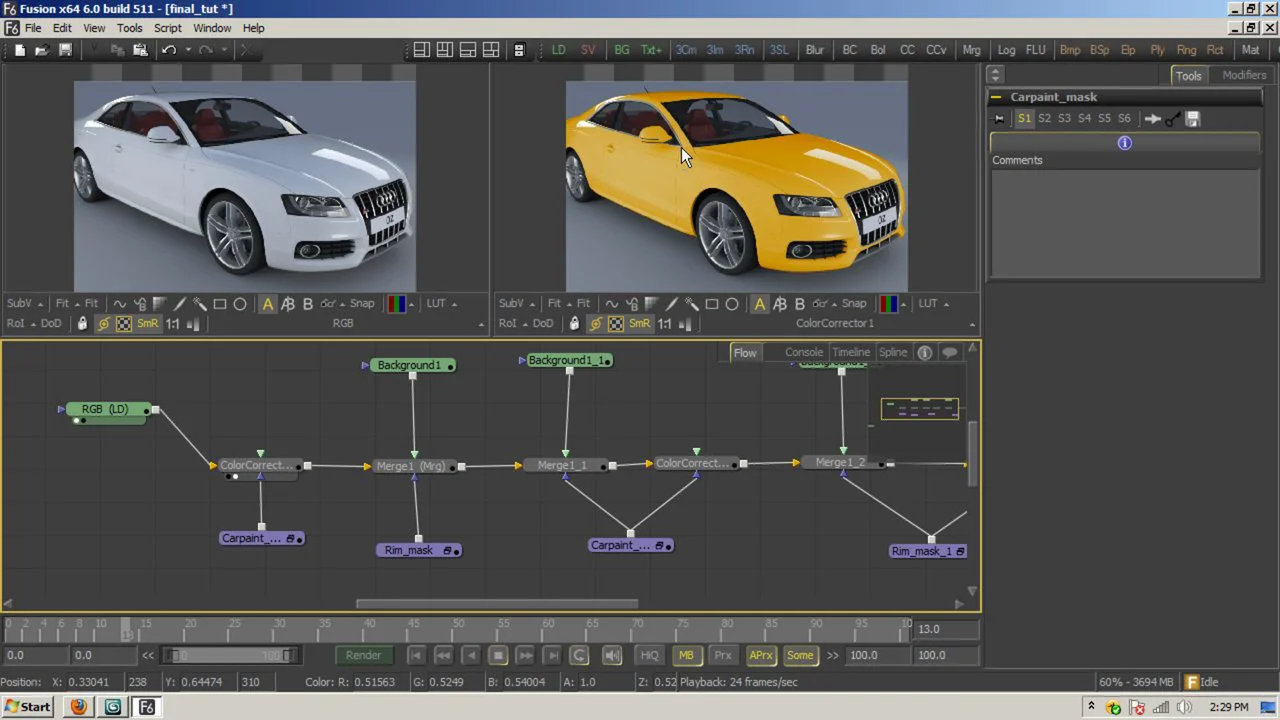
Task: Collapse the Carpaint_mask tool header
Action: pyautogui.click(x=996, y=97)
